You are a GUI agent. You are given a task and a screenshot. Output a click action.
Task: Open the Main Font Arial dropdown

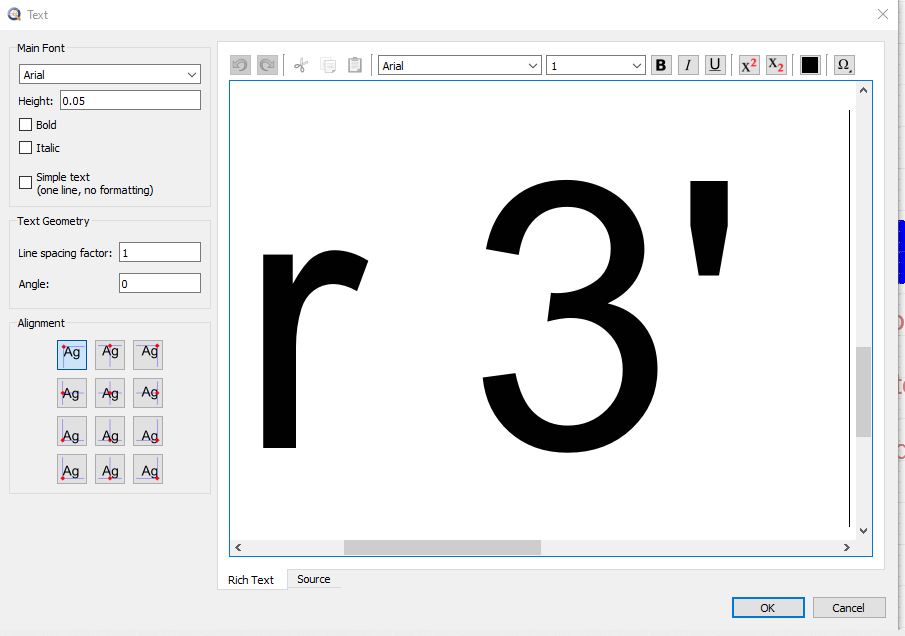(110, 75)
